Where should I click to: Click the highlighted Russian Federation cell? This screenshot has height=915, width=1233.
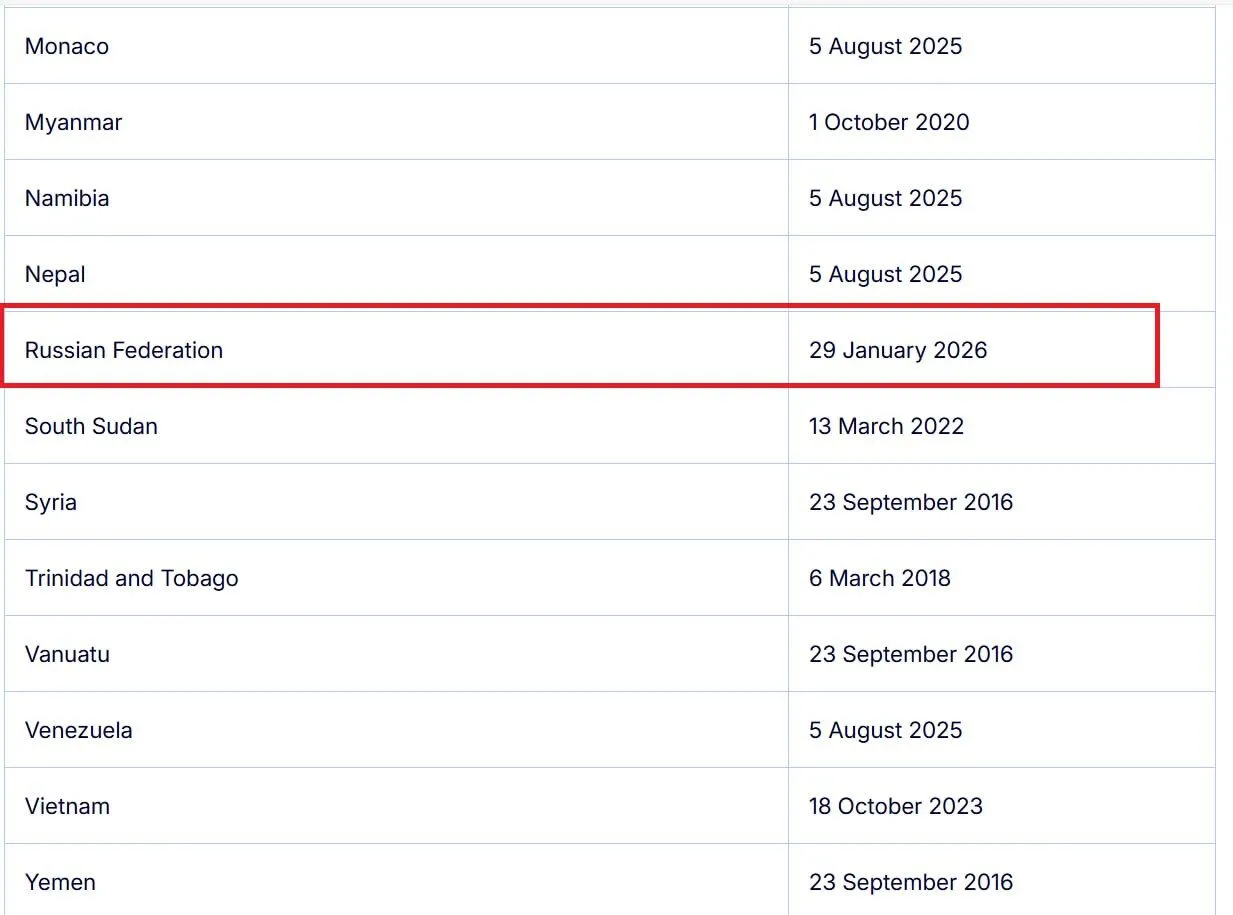coord(124,350)
